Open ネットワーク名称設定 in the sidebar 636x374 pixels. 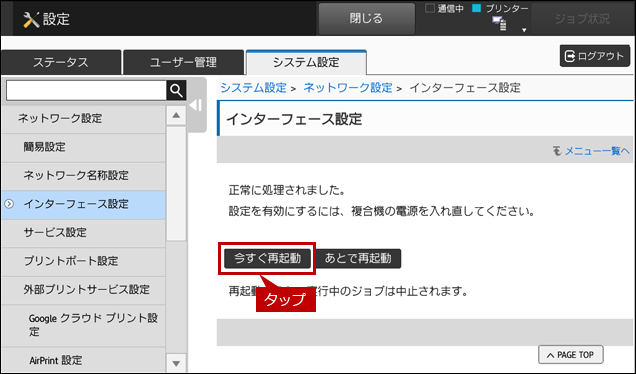84,176
